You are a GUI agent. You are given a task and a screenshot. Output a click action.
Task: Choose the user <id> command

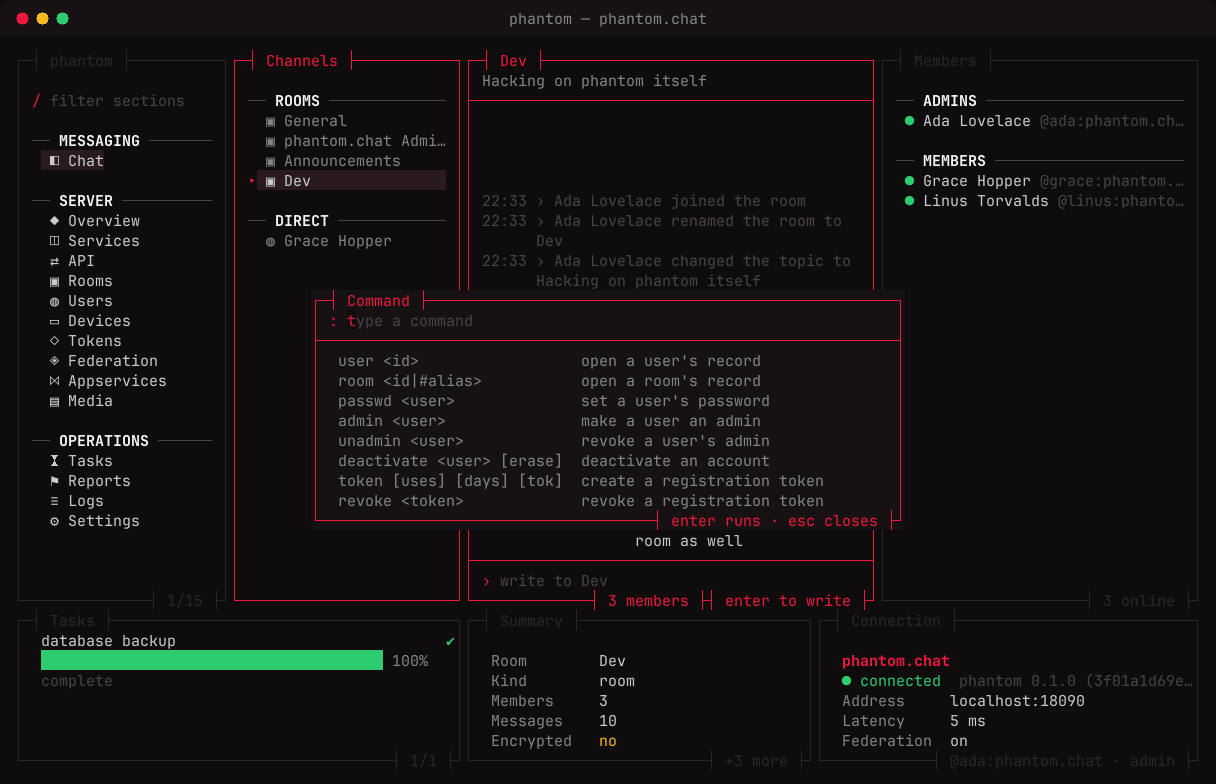tap(608, 361)
